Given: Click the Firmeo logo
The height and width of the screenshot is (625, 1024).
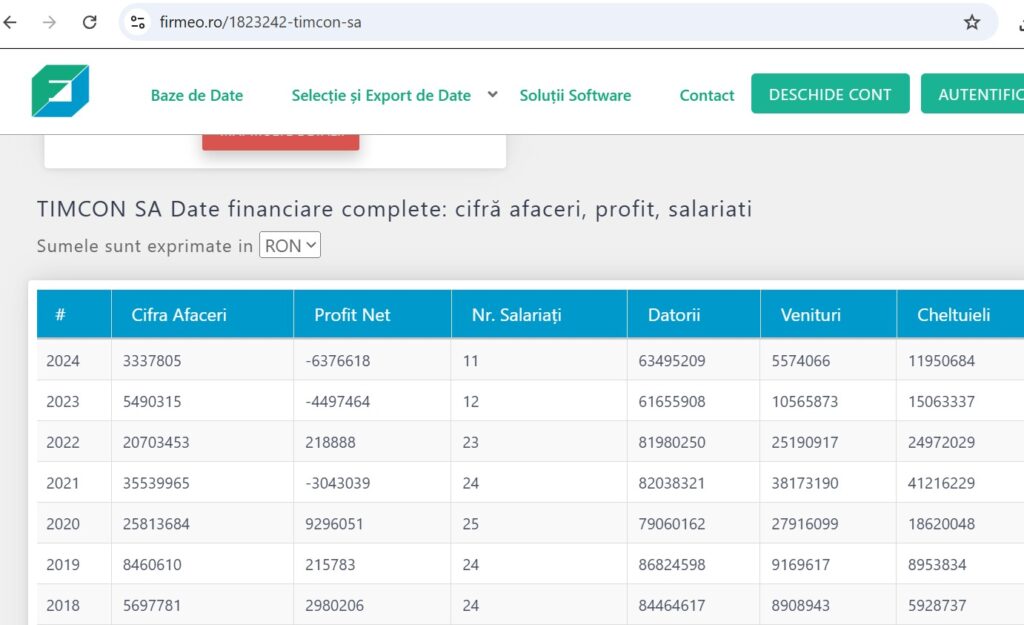Looking at the screenshot, I should (x=60, y=92).
